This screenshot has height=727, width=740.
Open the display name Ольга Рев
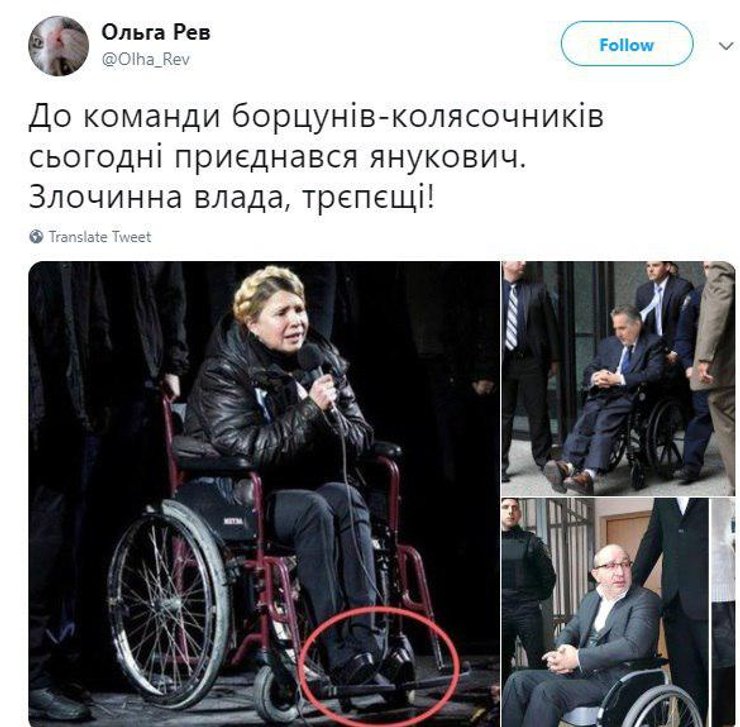coord(156,32)
